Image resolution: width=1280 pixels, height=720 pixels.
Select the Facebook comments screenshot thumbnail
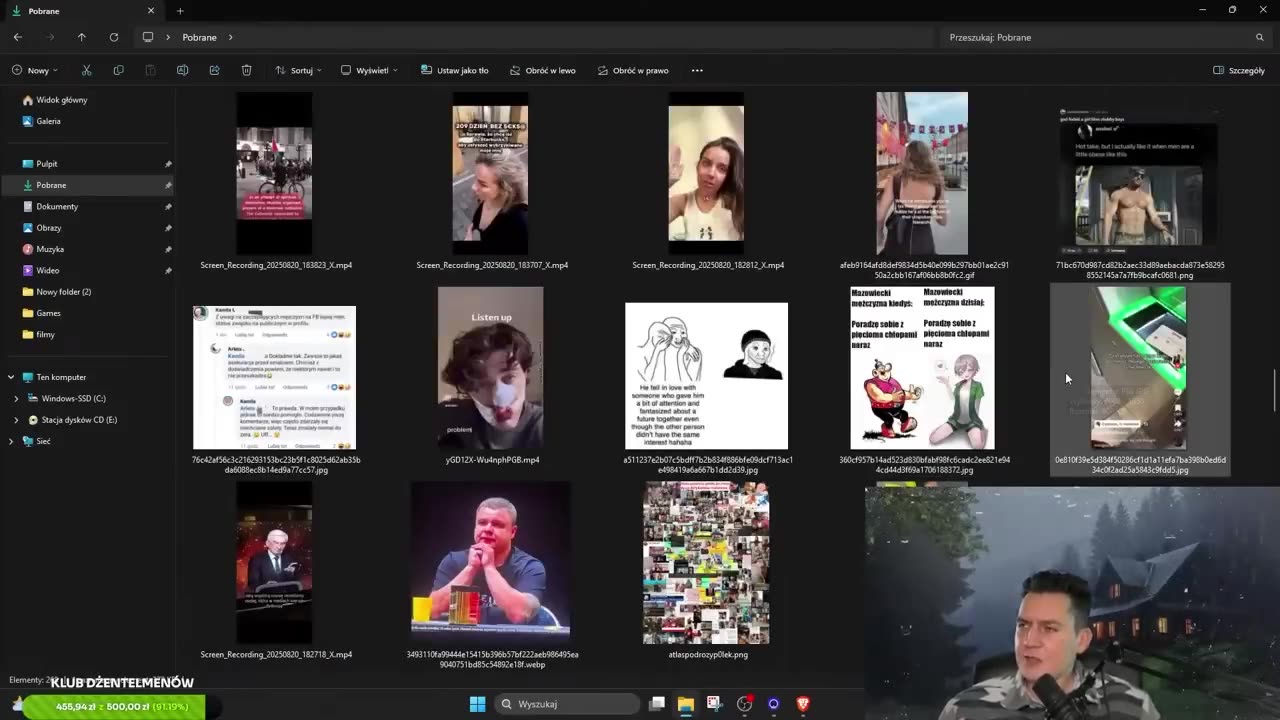tap(274, 378)
